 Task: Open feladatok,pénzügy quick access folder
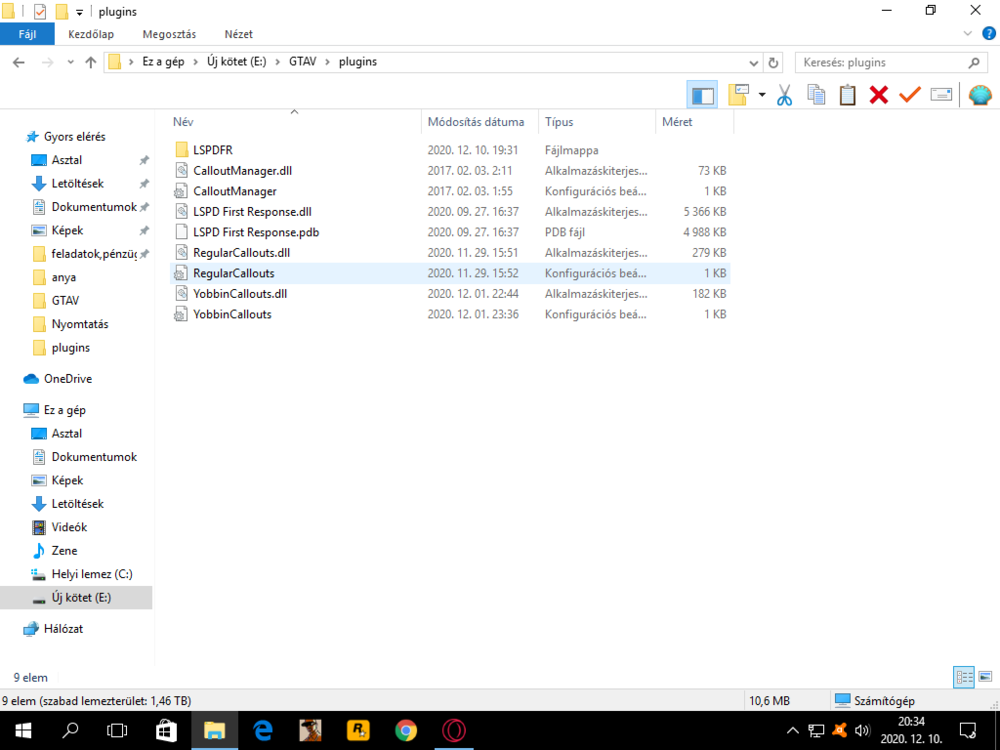pos(94,254)
